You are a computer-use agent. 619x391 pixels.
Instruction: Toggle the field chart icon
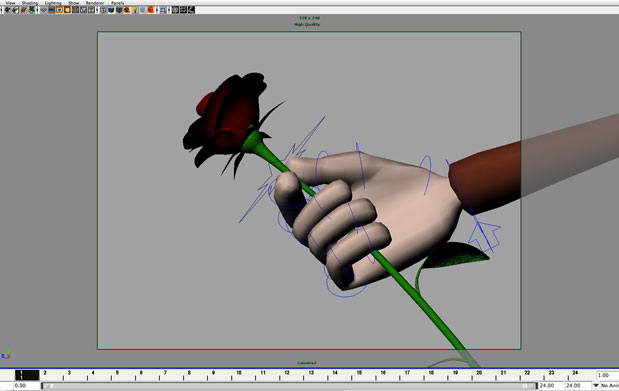pos(75,10)
